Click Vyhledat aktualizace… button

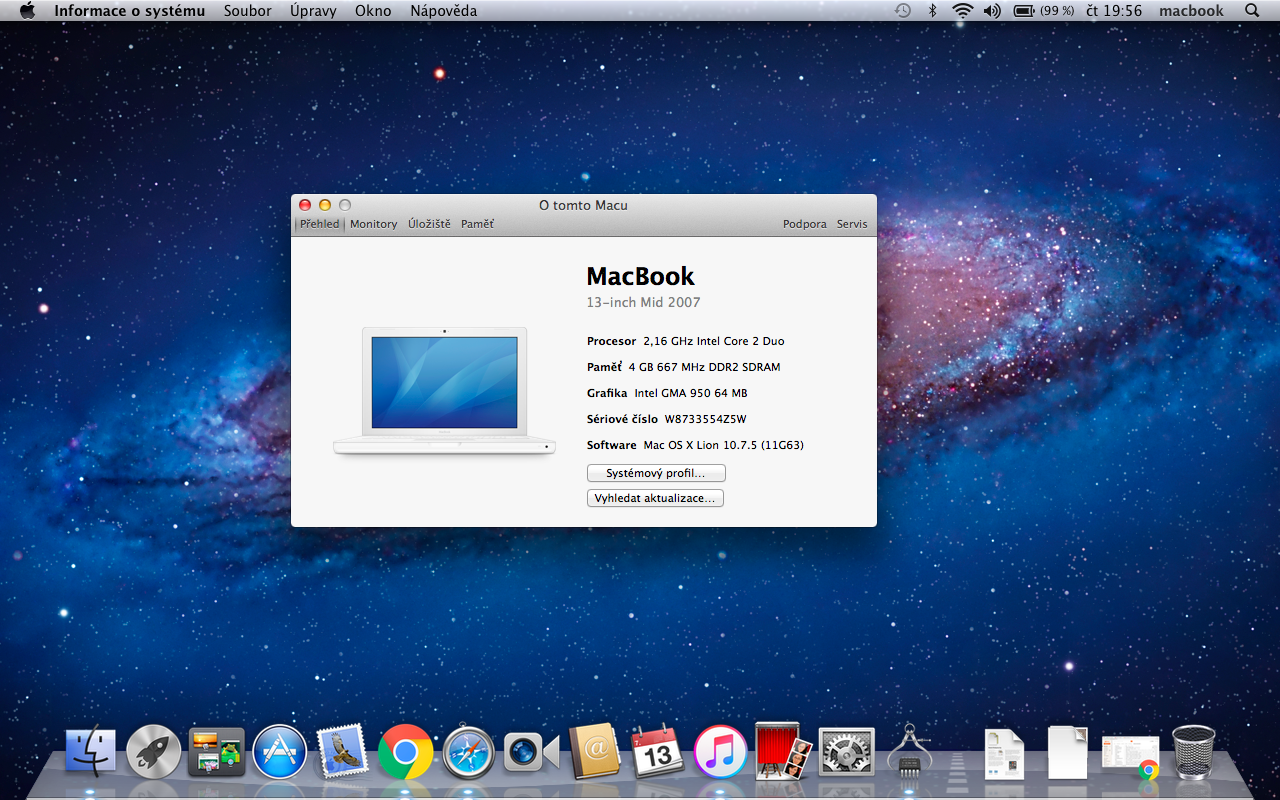click(655, 498)
